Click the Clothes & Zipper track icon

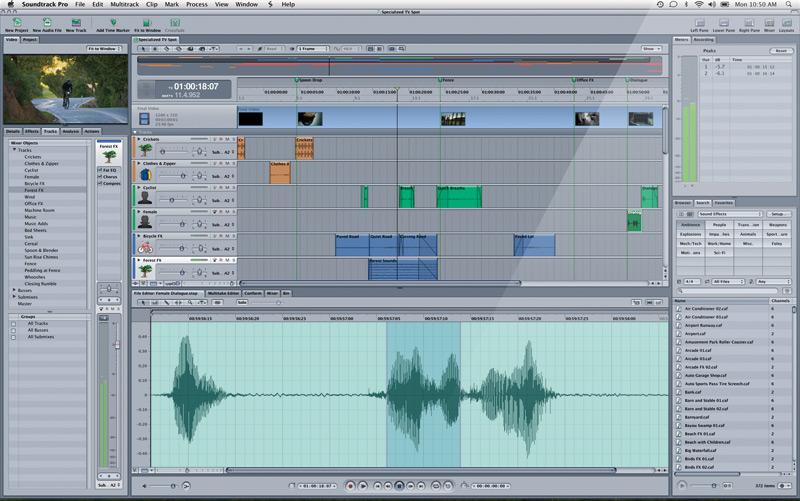coord(145,174)
